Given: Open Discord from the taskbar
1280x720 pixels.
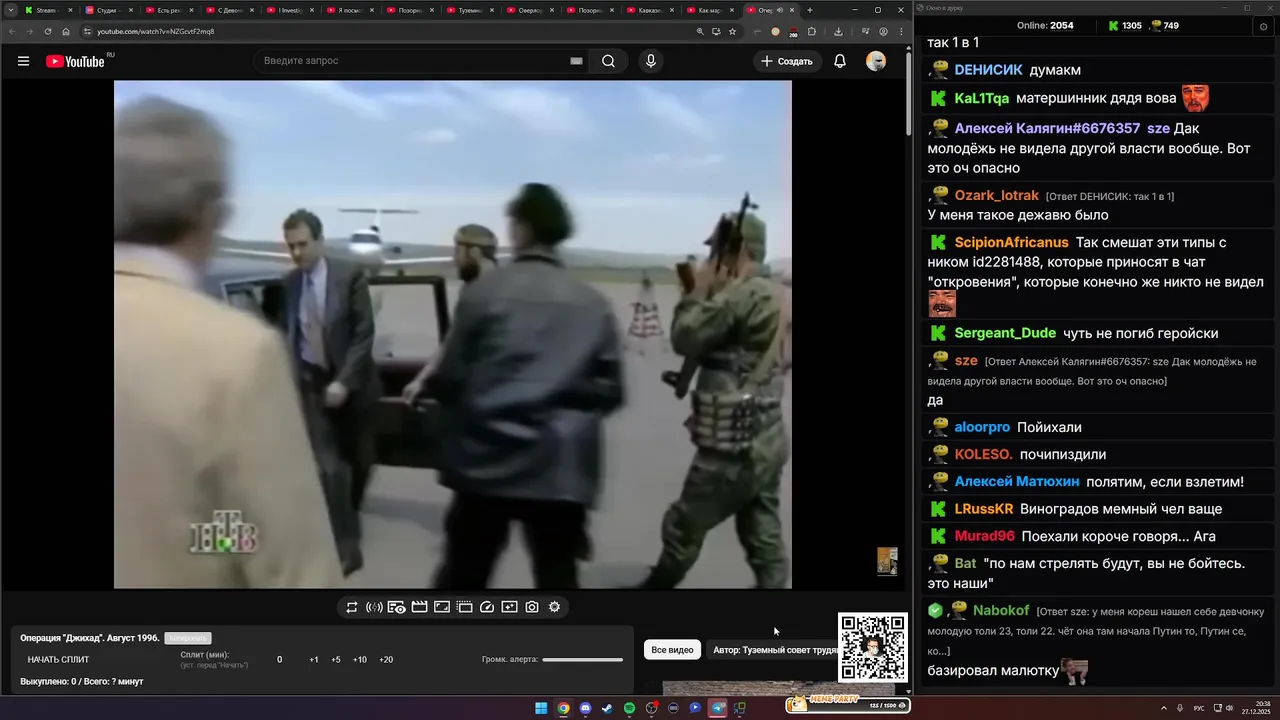Looking at the screenshot, I should [585, 708].
